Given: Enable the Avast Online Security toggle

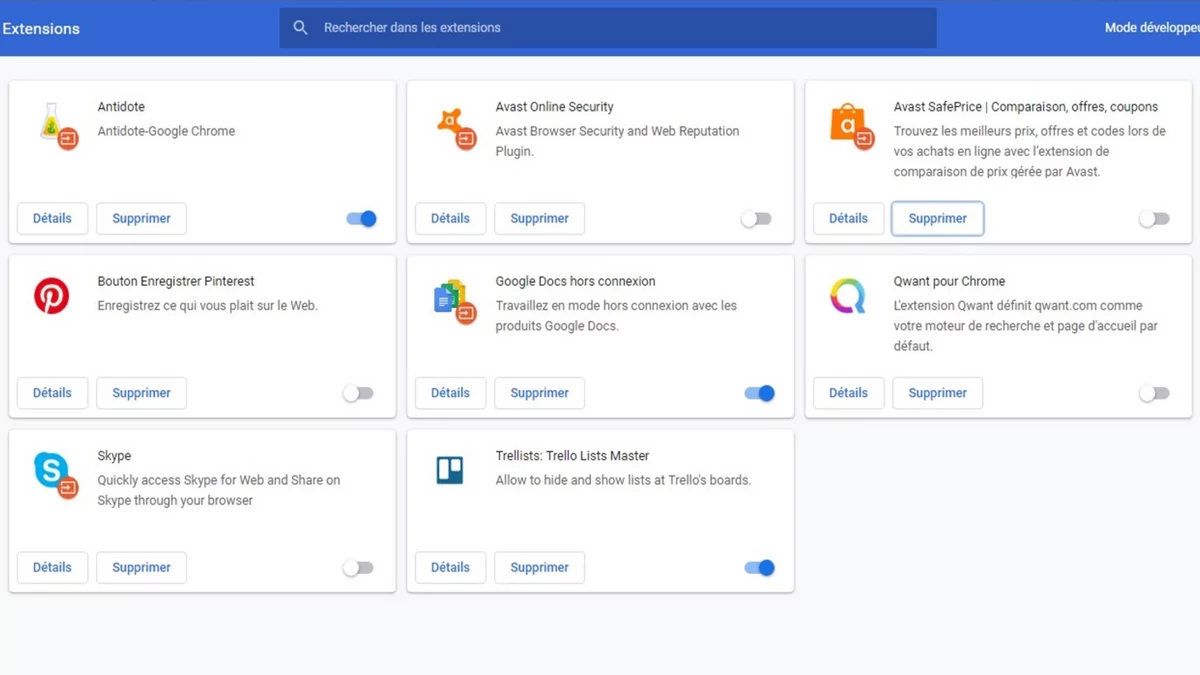Looking at the screenshot, I should tap(756, 219).
